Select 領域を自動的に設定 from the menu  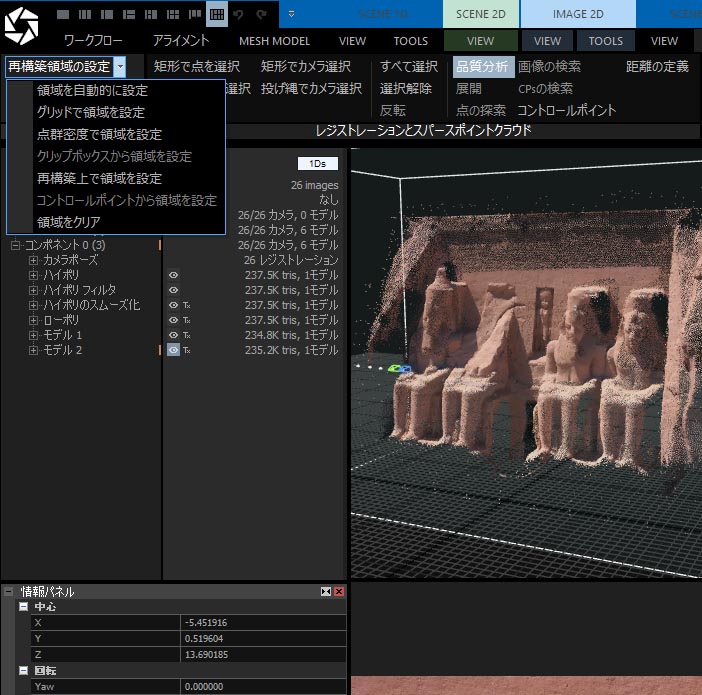click(92, 90)
